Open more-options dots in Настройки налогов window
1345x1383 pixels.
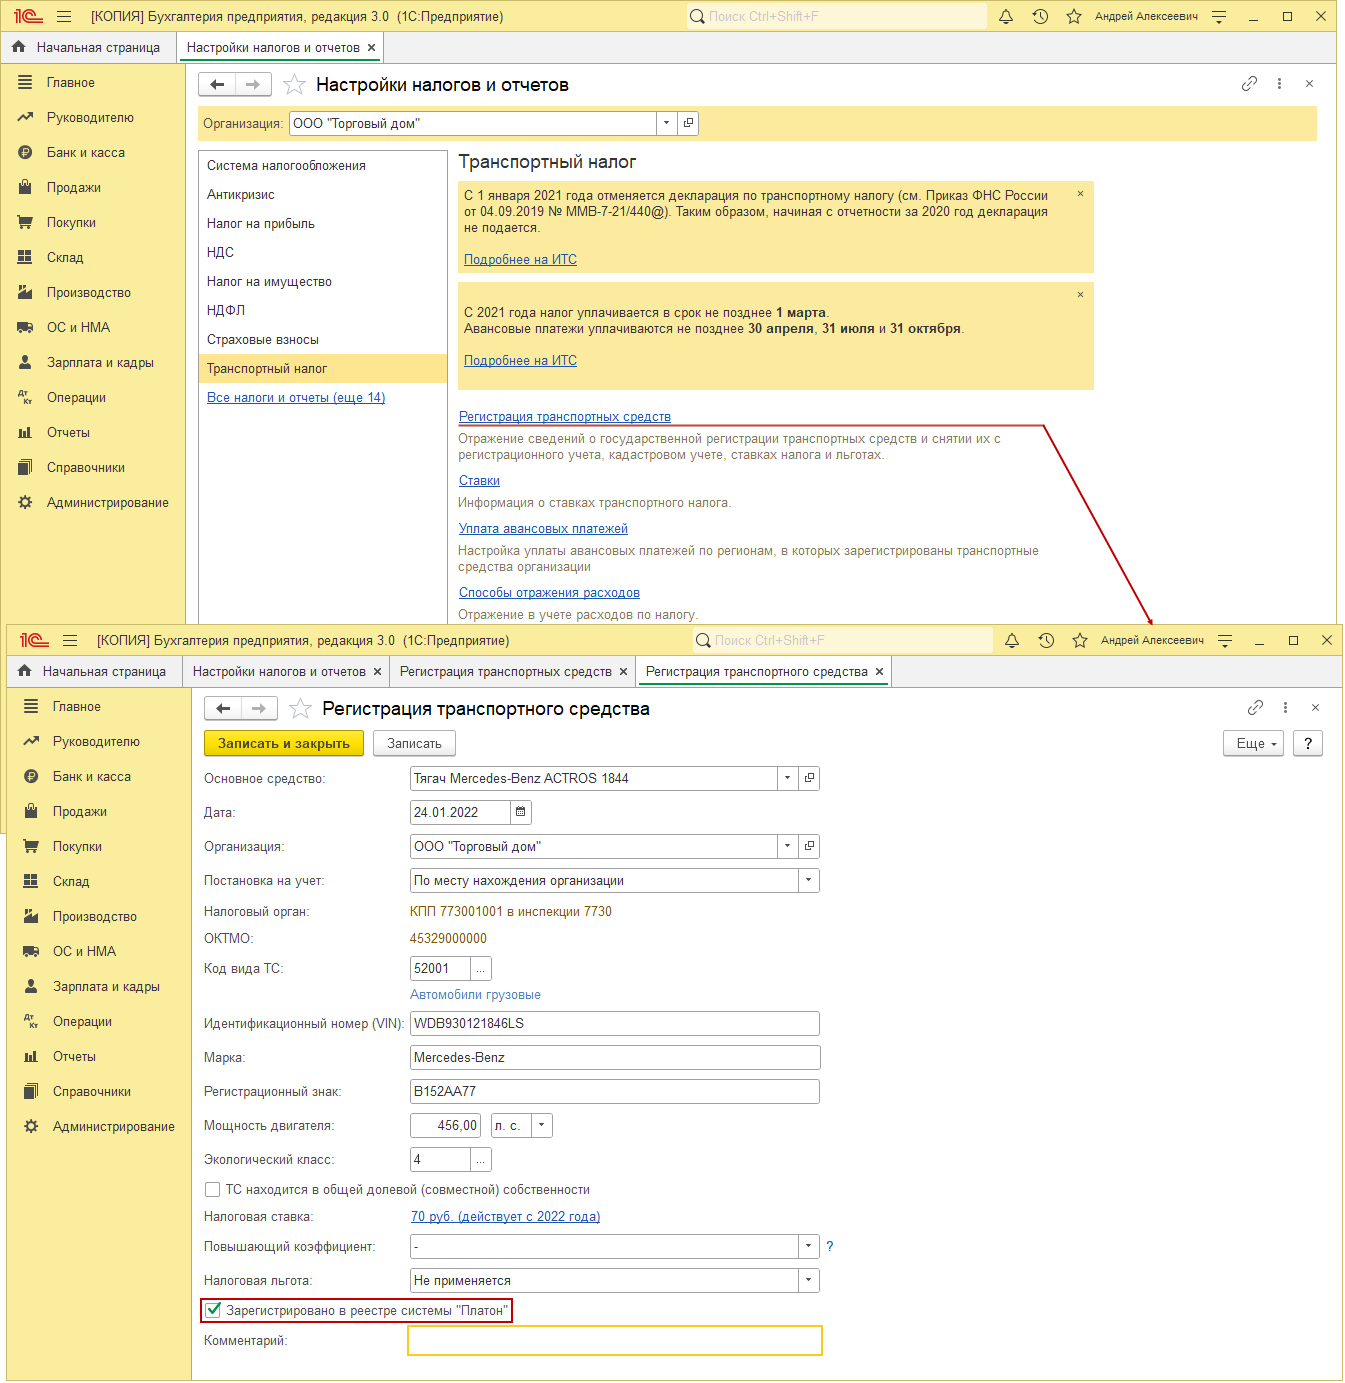pyautogui.click(x=1279, y=84)
